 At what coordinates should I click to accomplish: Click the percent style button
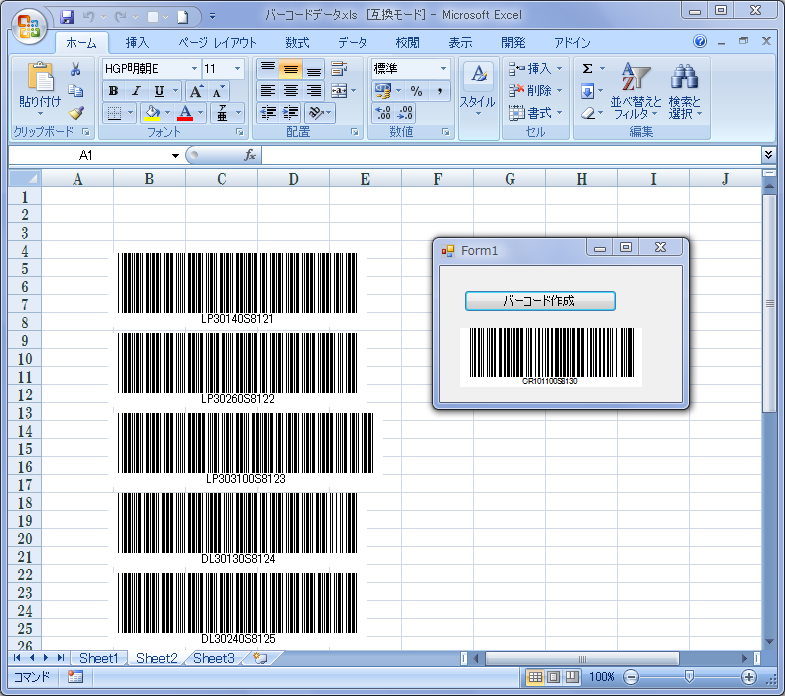pos(416,91)
